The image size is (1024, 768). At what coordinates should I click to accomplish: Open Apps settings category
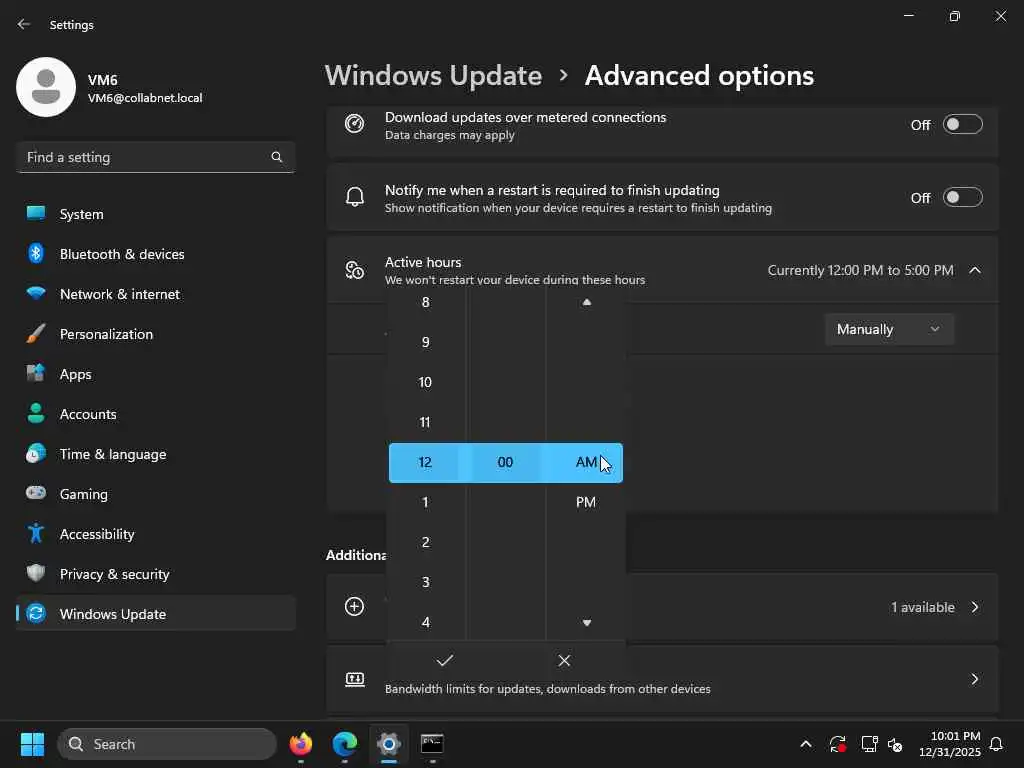click(x=155, y=374)
